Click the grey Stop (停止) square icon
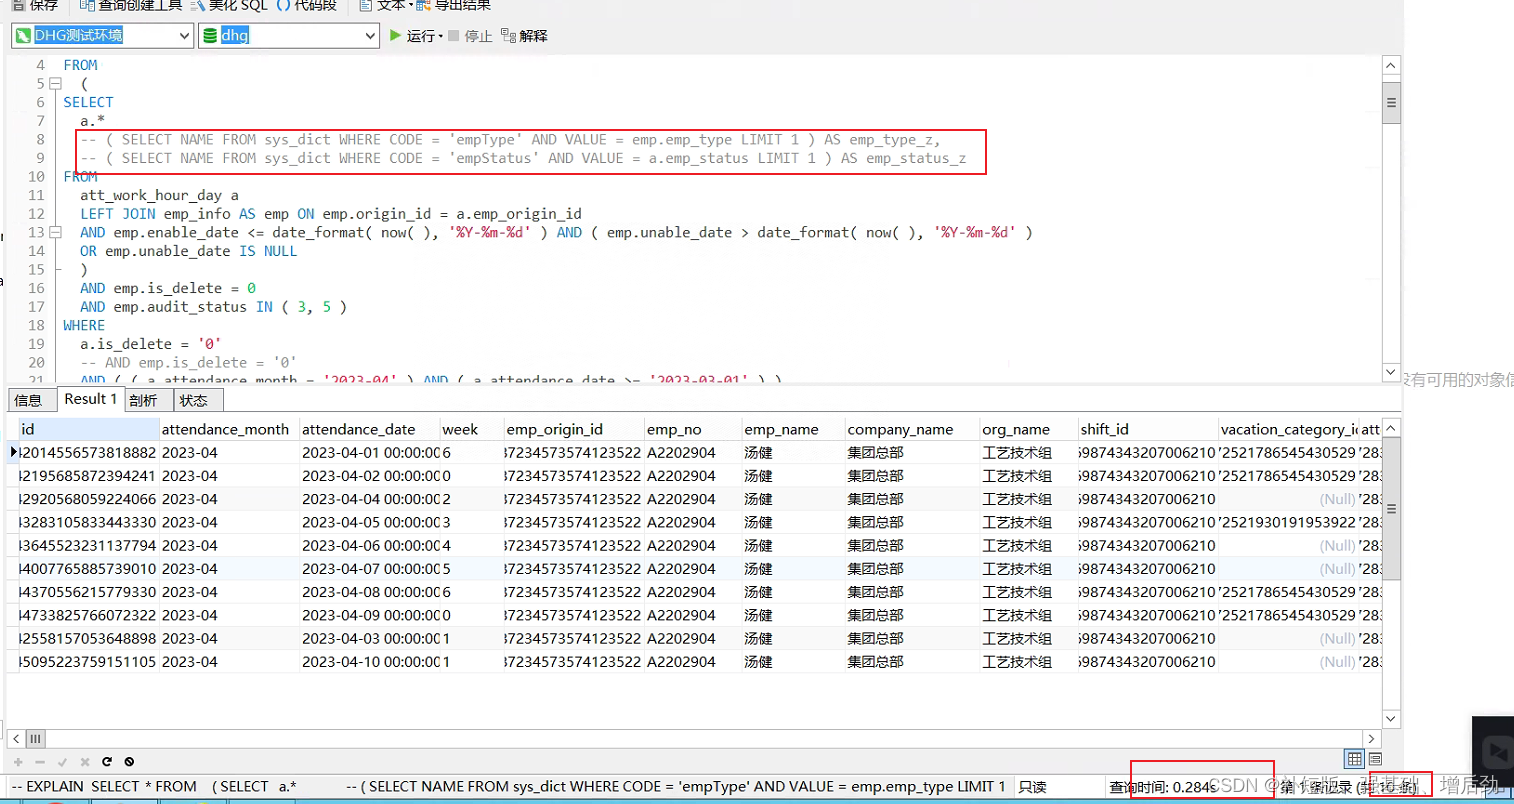The width and height of the screenshot is (1514, 804). [454, 36]
